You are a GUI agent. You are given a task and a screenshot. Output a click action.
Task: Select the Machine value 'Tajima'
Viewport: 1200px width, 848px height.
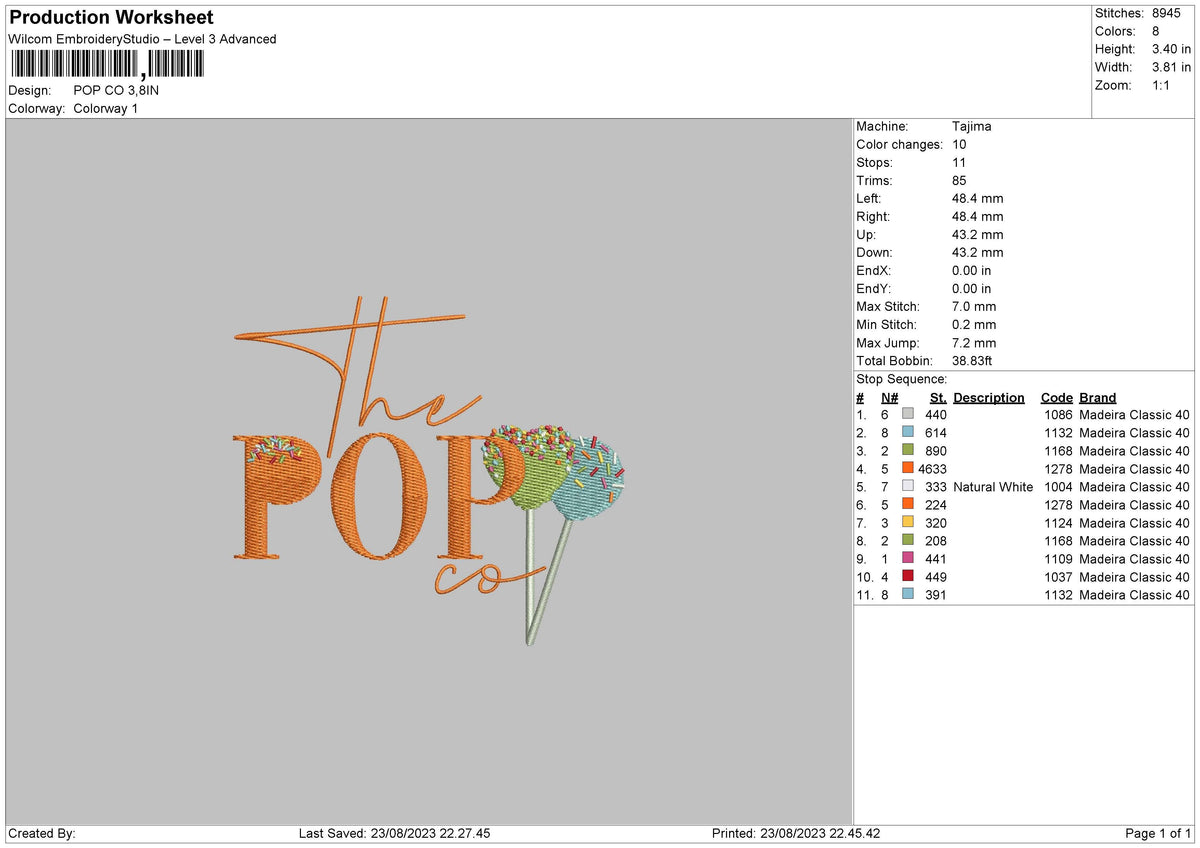pos(972,127)
